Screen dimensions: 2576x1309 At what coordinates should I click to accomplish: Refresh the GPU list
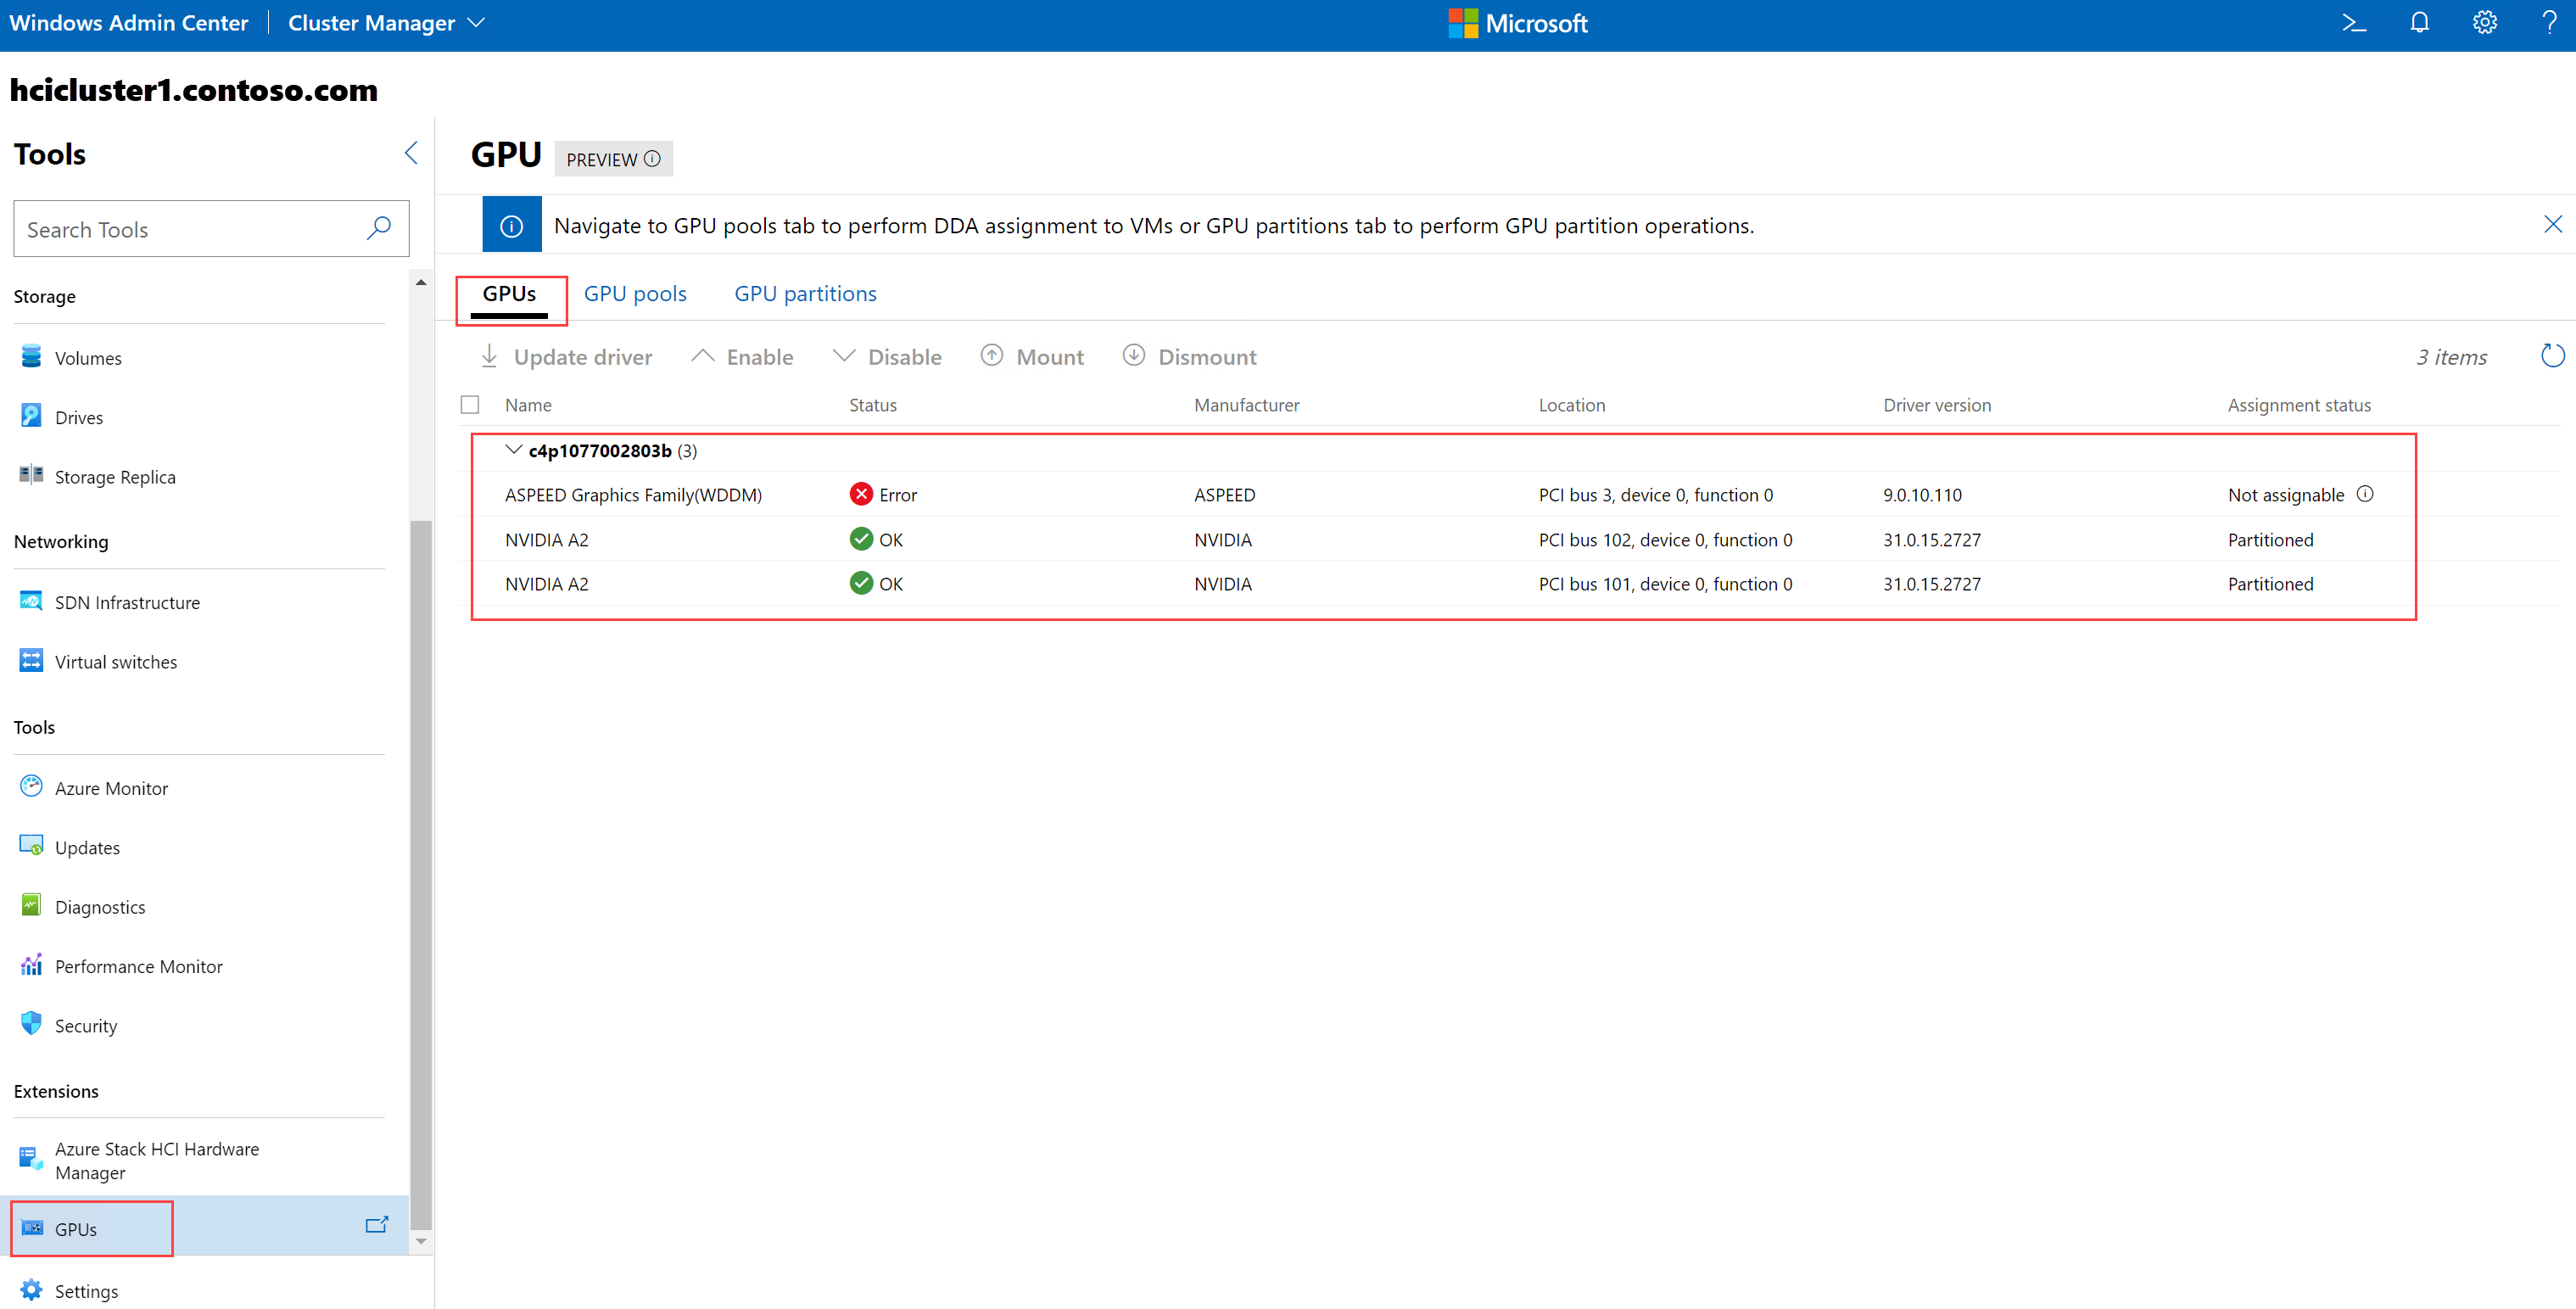2552,356
